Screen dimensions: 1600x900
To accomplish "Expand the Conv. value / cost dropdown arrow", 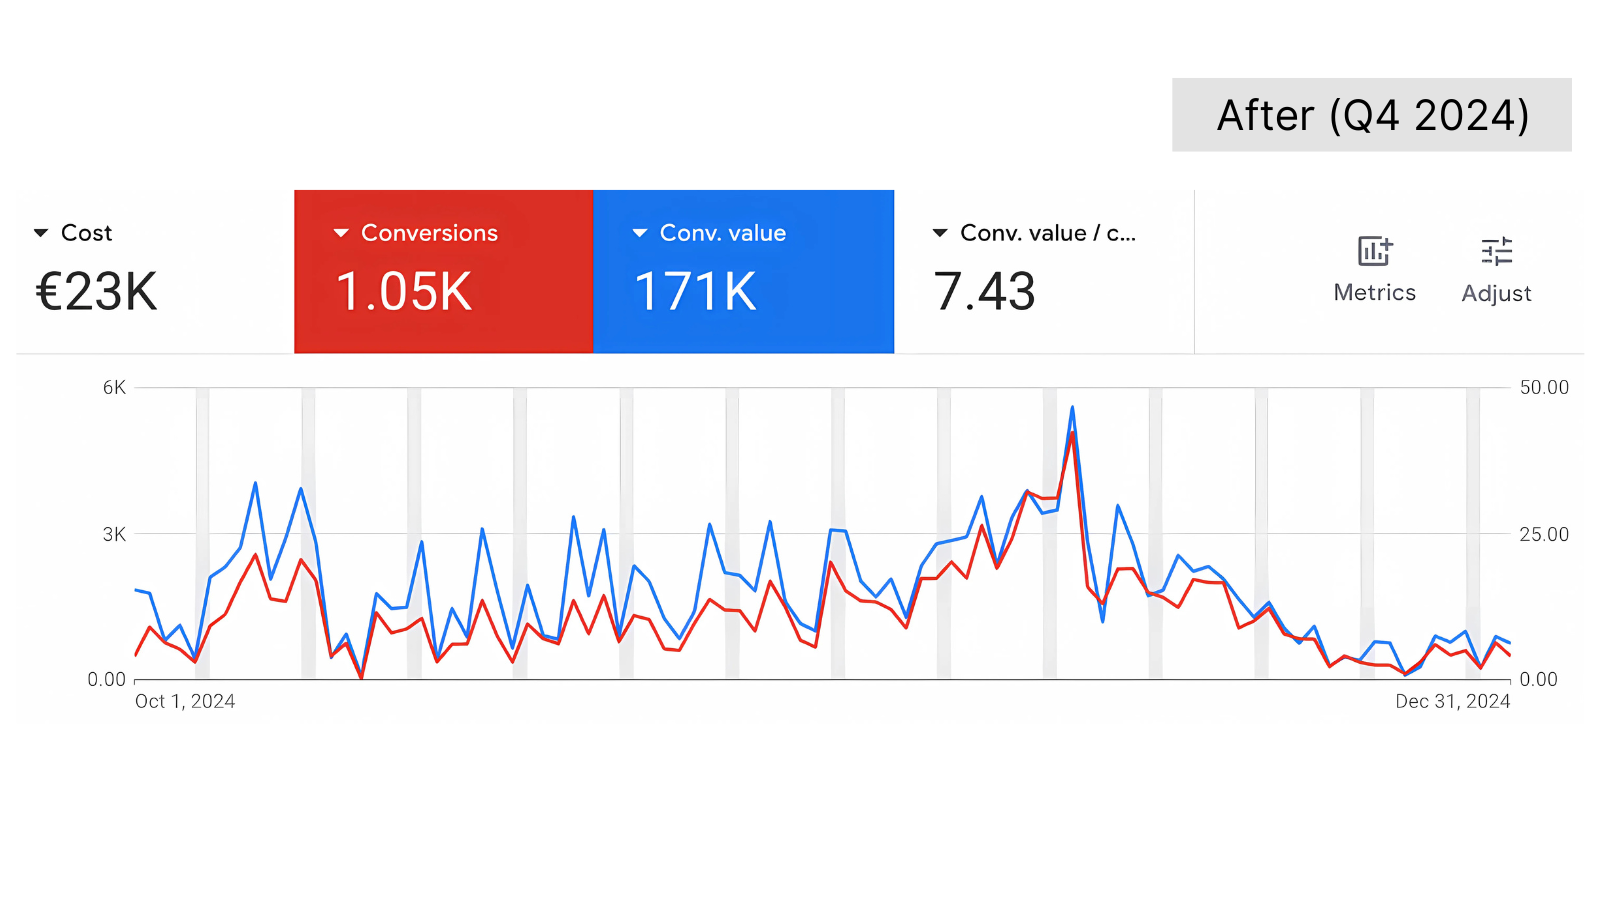I will point(940,233).
